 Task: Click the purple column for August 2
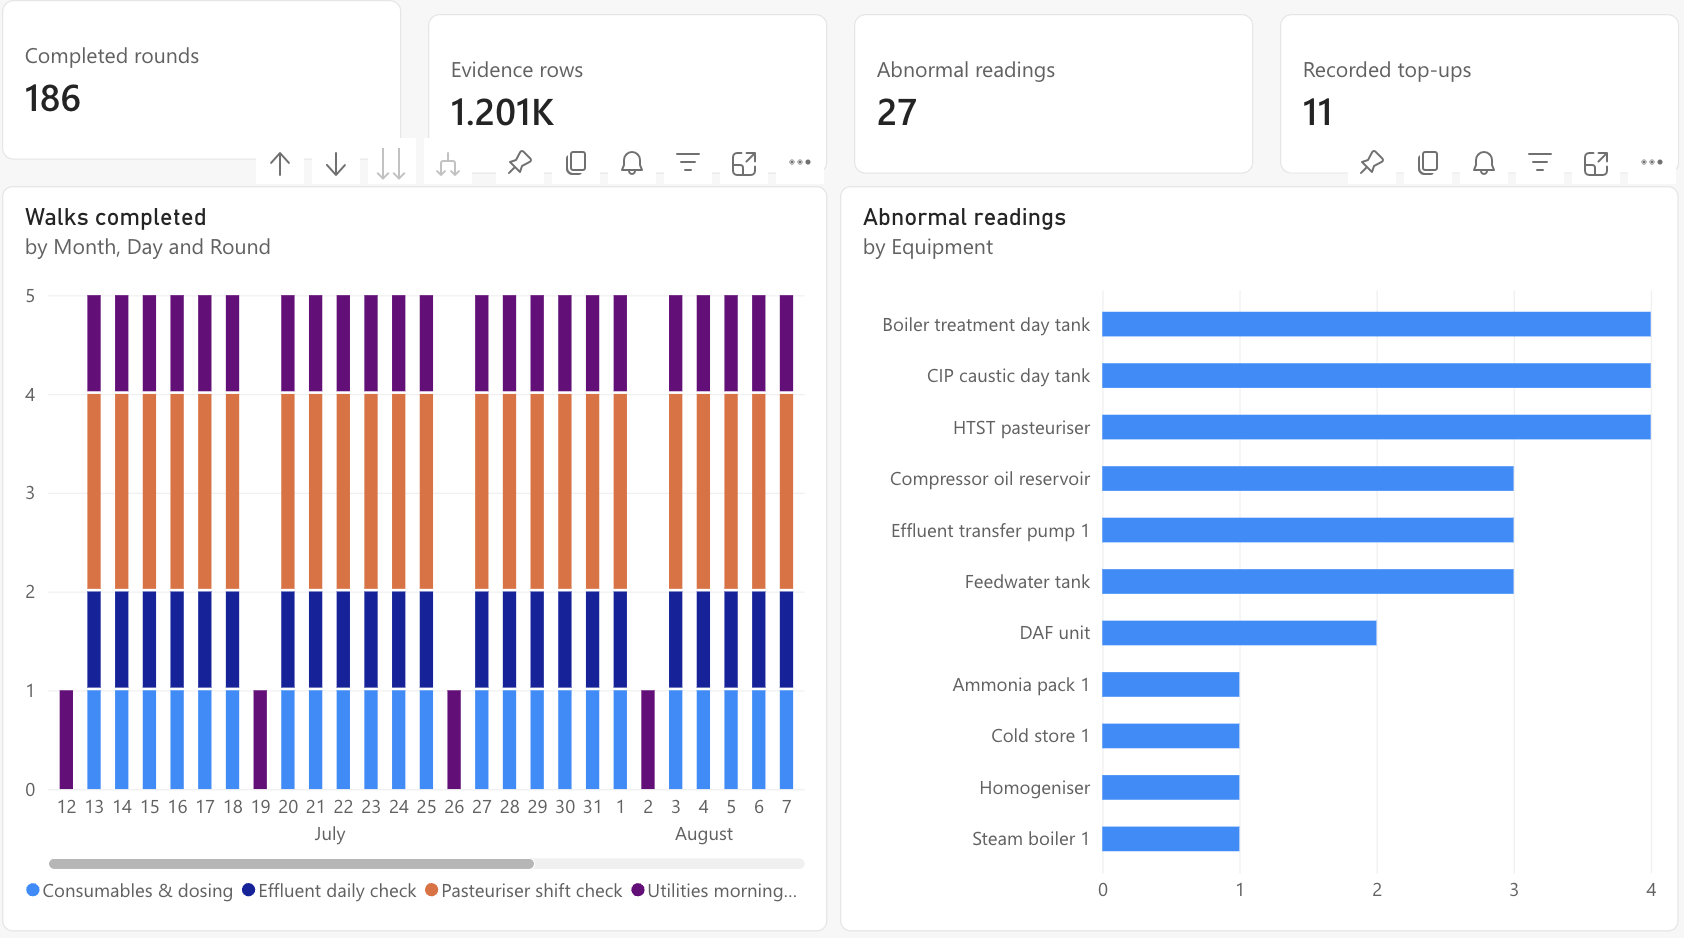click(x=648, y=739)
